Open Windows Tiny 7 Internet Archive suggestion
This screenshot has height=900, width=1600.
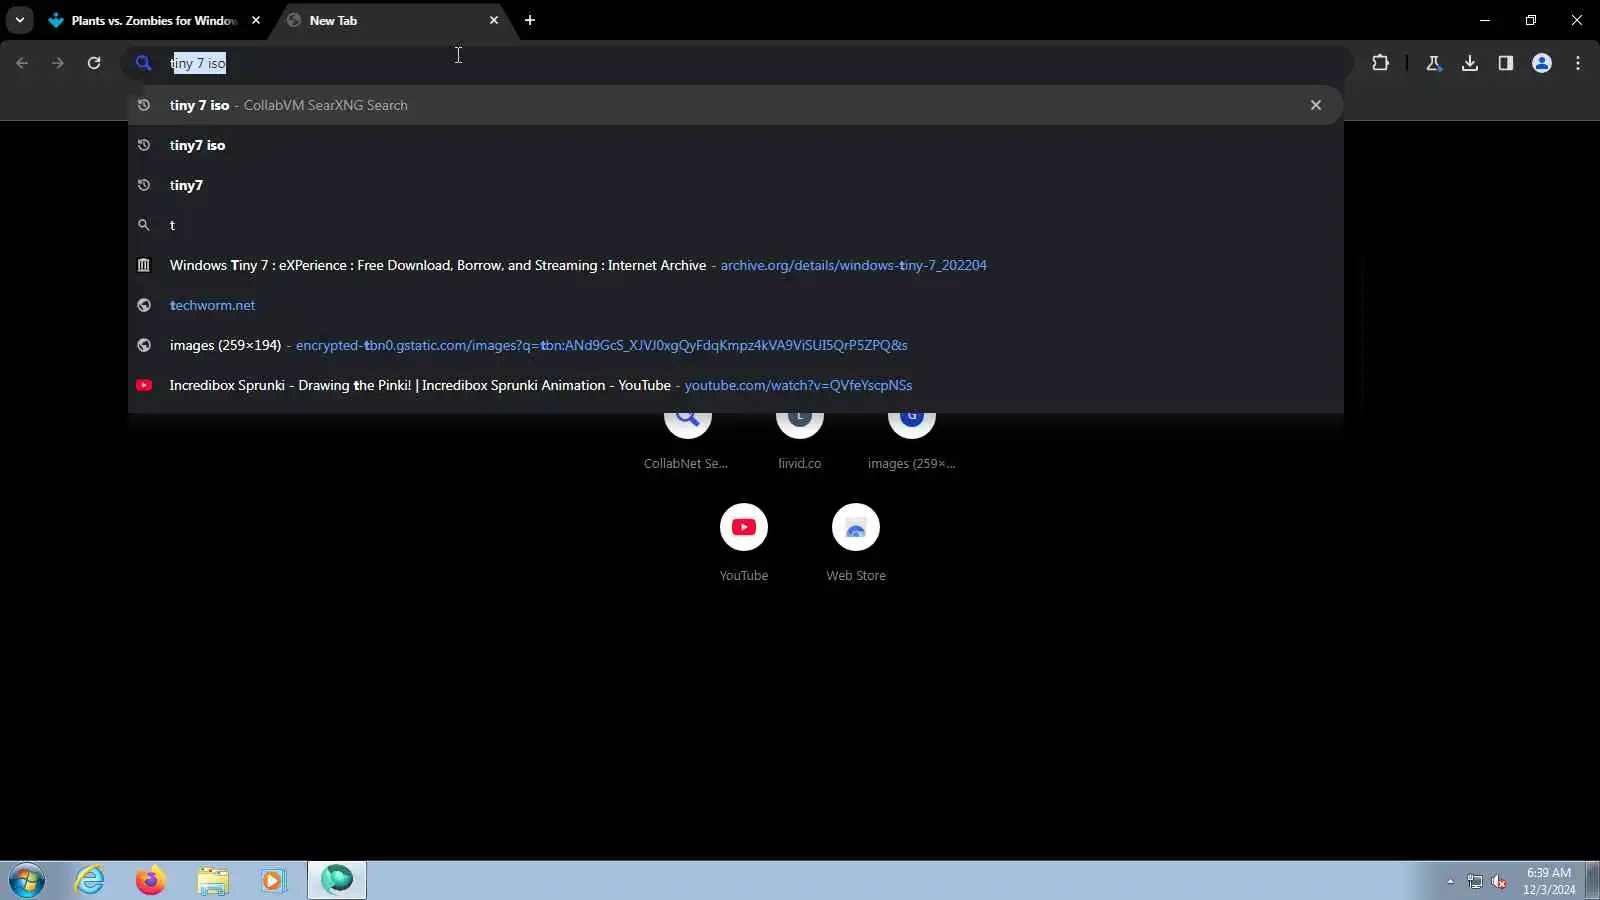coord(735,265)
